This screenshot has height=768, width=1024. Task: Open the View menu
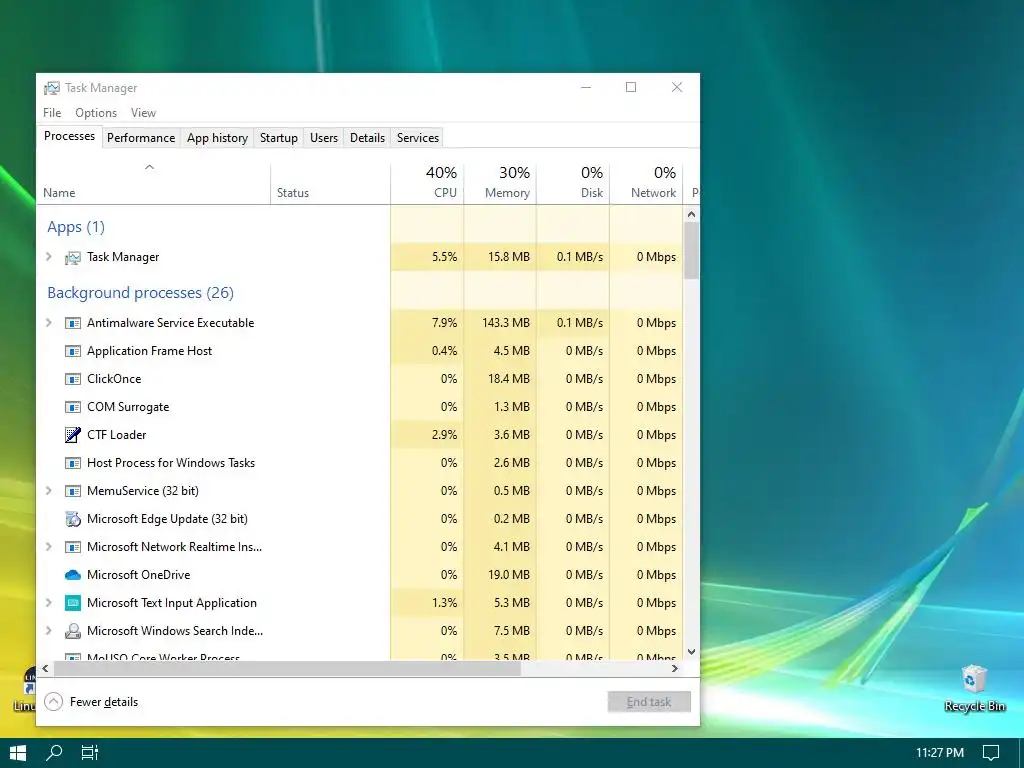coord(143,113)
